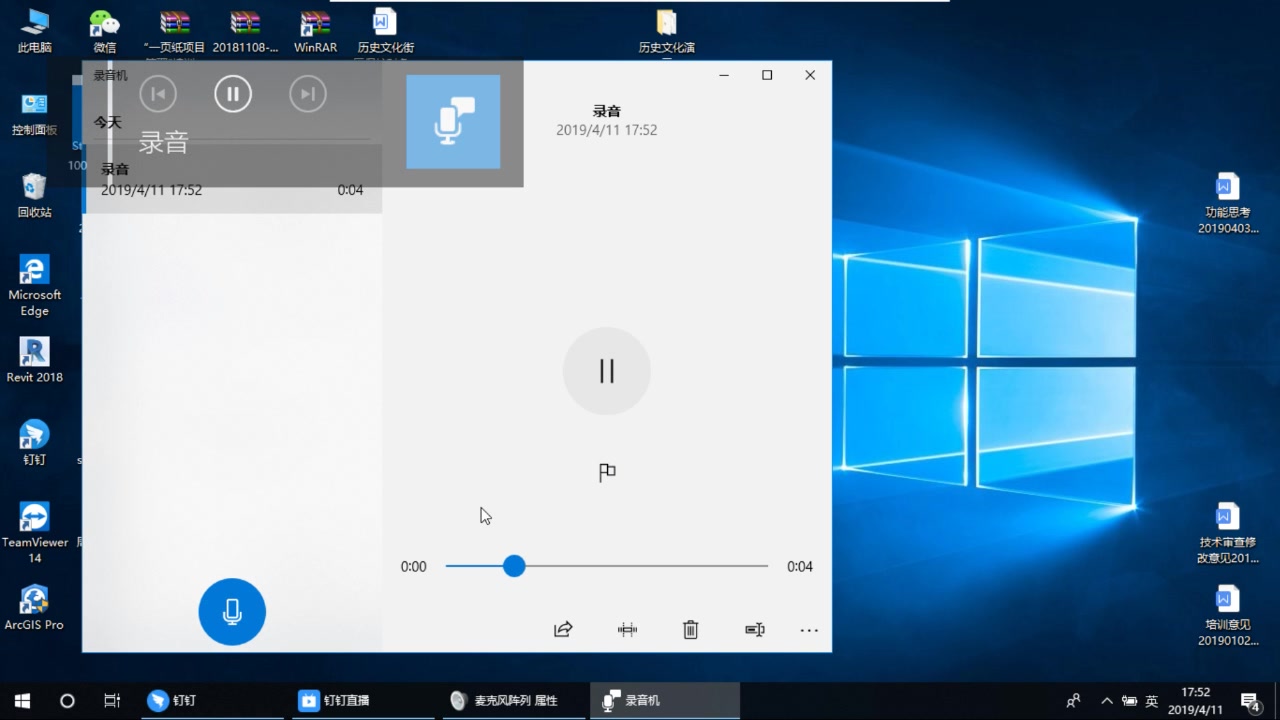Click the battery icon in tray
Screen dimensions: 1280x720
click(1129, 701)
